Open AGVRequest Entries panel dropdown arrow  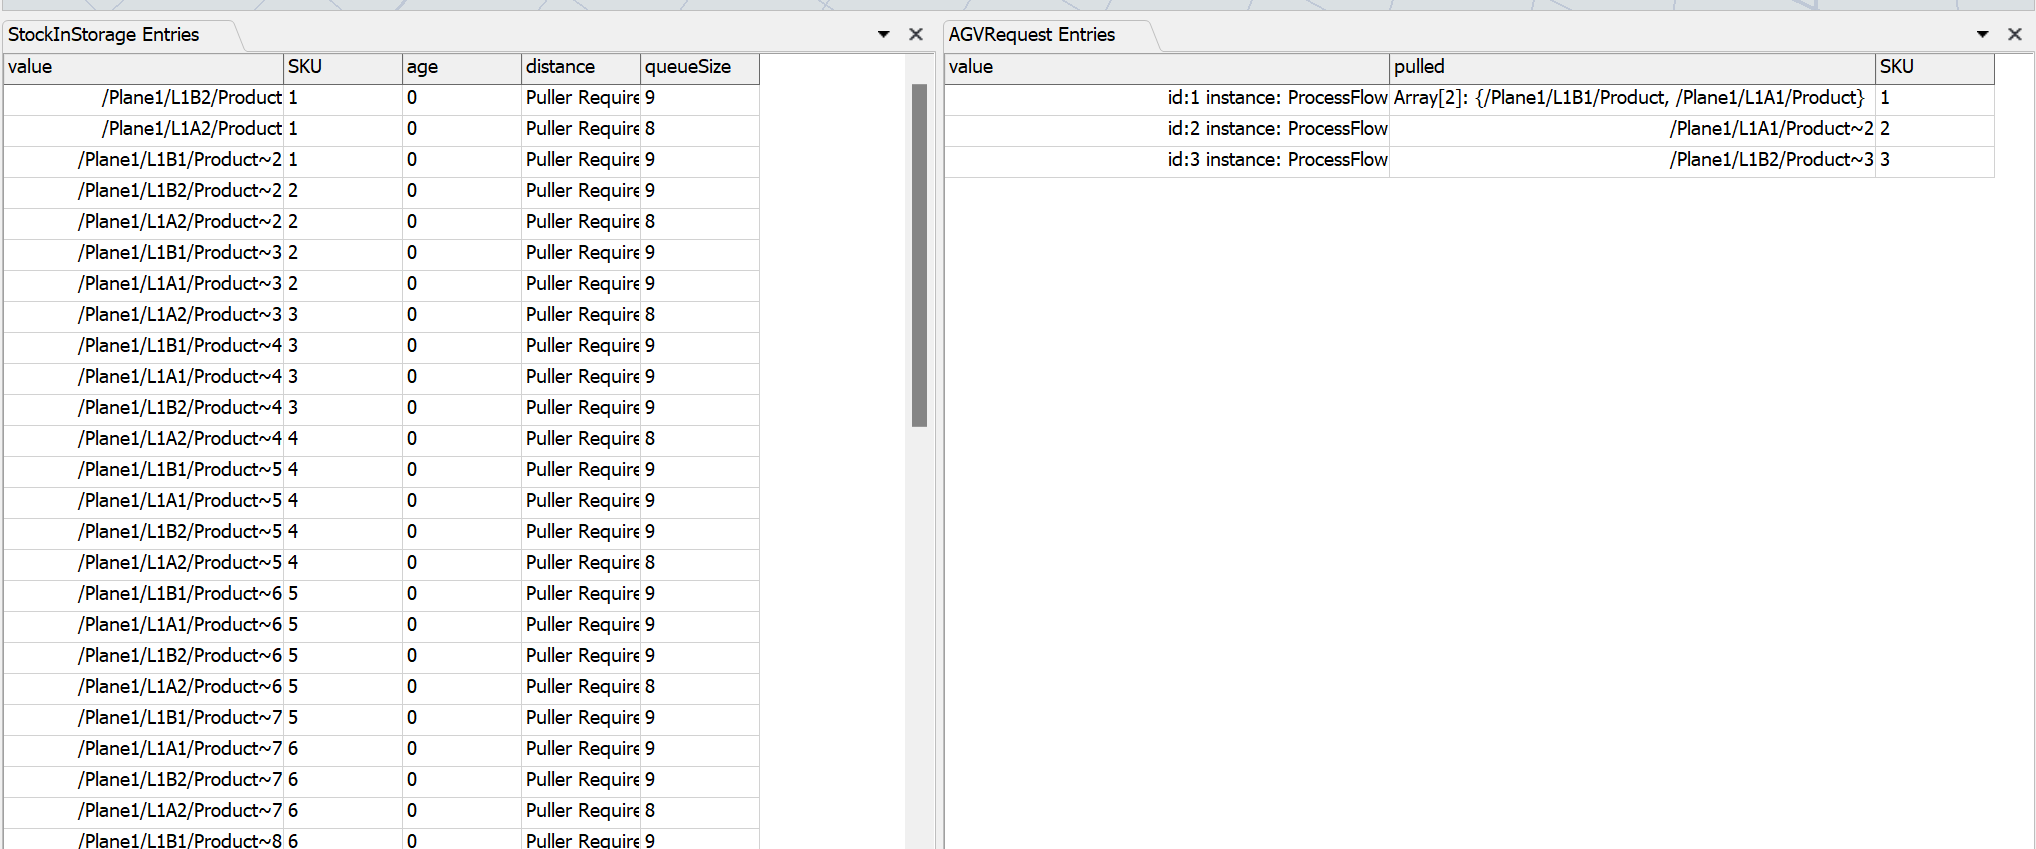(1982, 34)
